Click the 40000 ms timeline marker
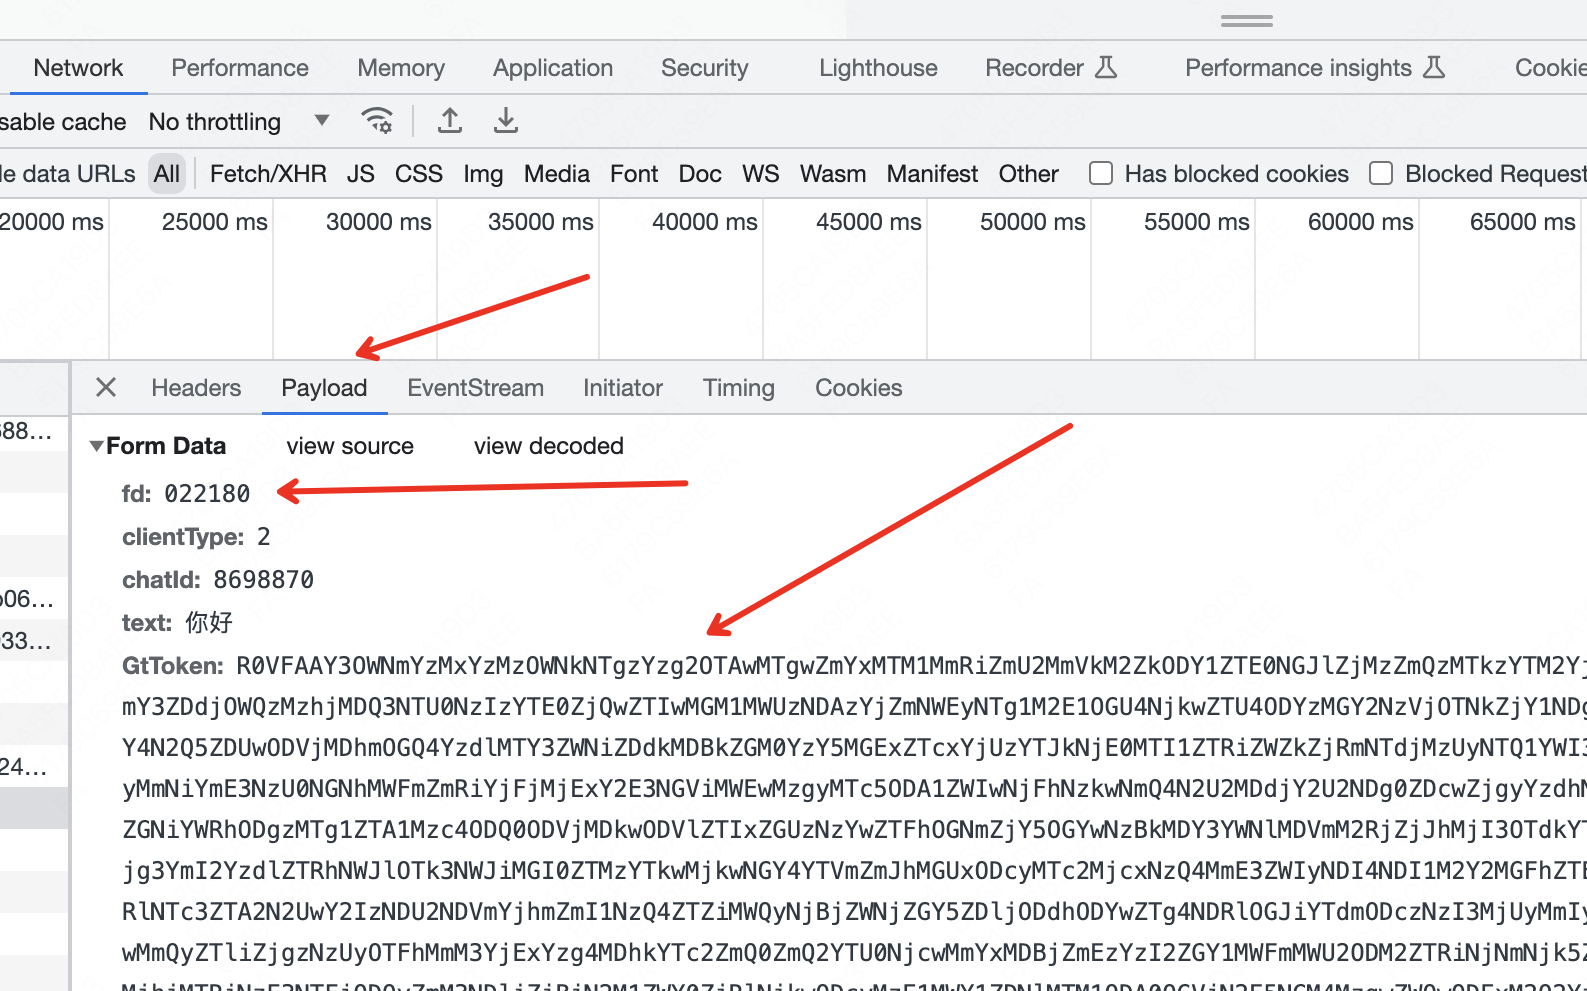Screen dimensions: 1587x991 pyautogui.click(x=704, y=222)
